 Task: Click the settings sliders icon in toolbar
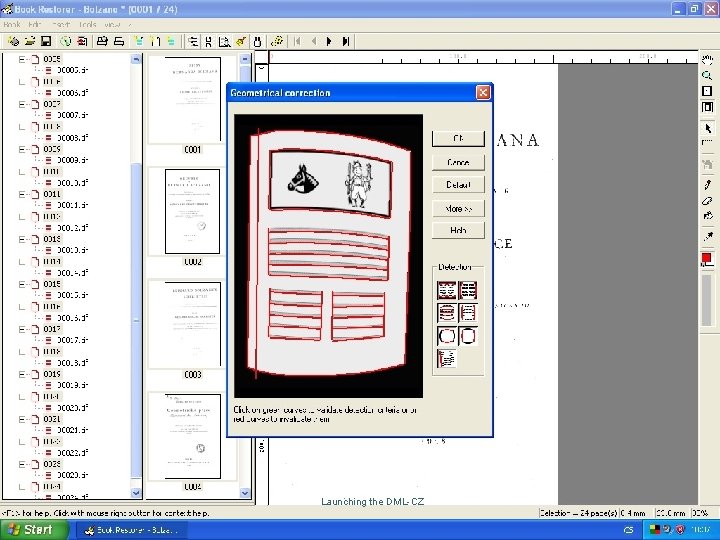[193, 42]
